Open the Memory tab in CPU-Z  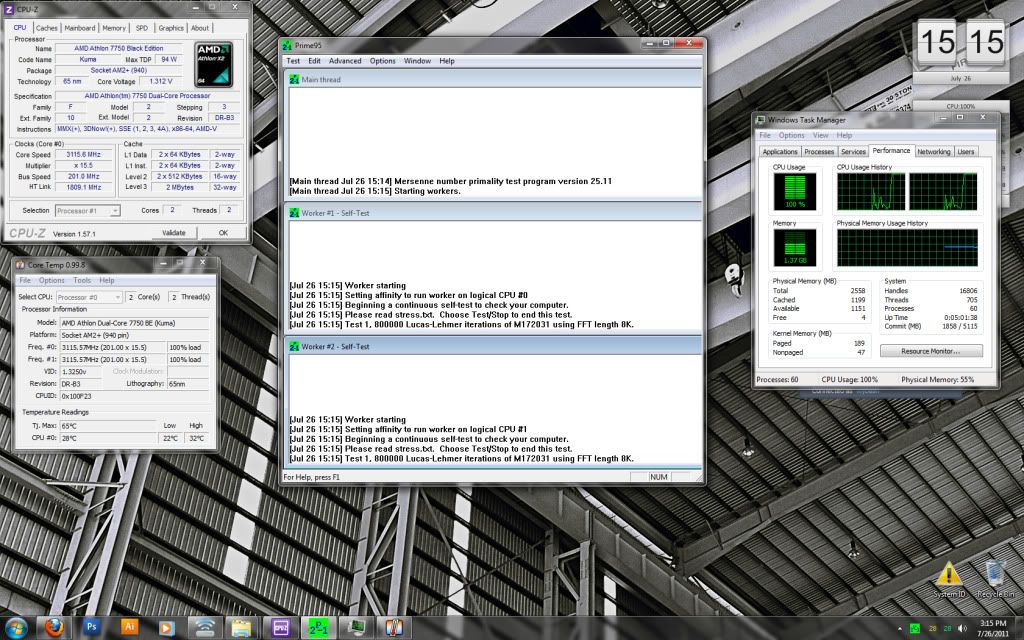click(x=114, y=28)
